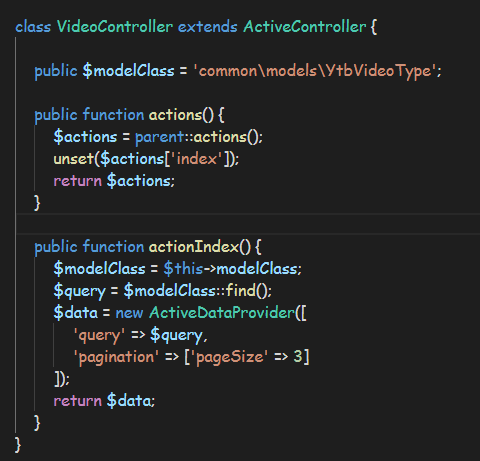480x461 pixels.
Task: Click $this->modelClass expression
Action: (x=233, y=269)
